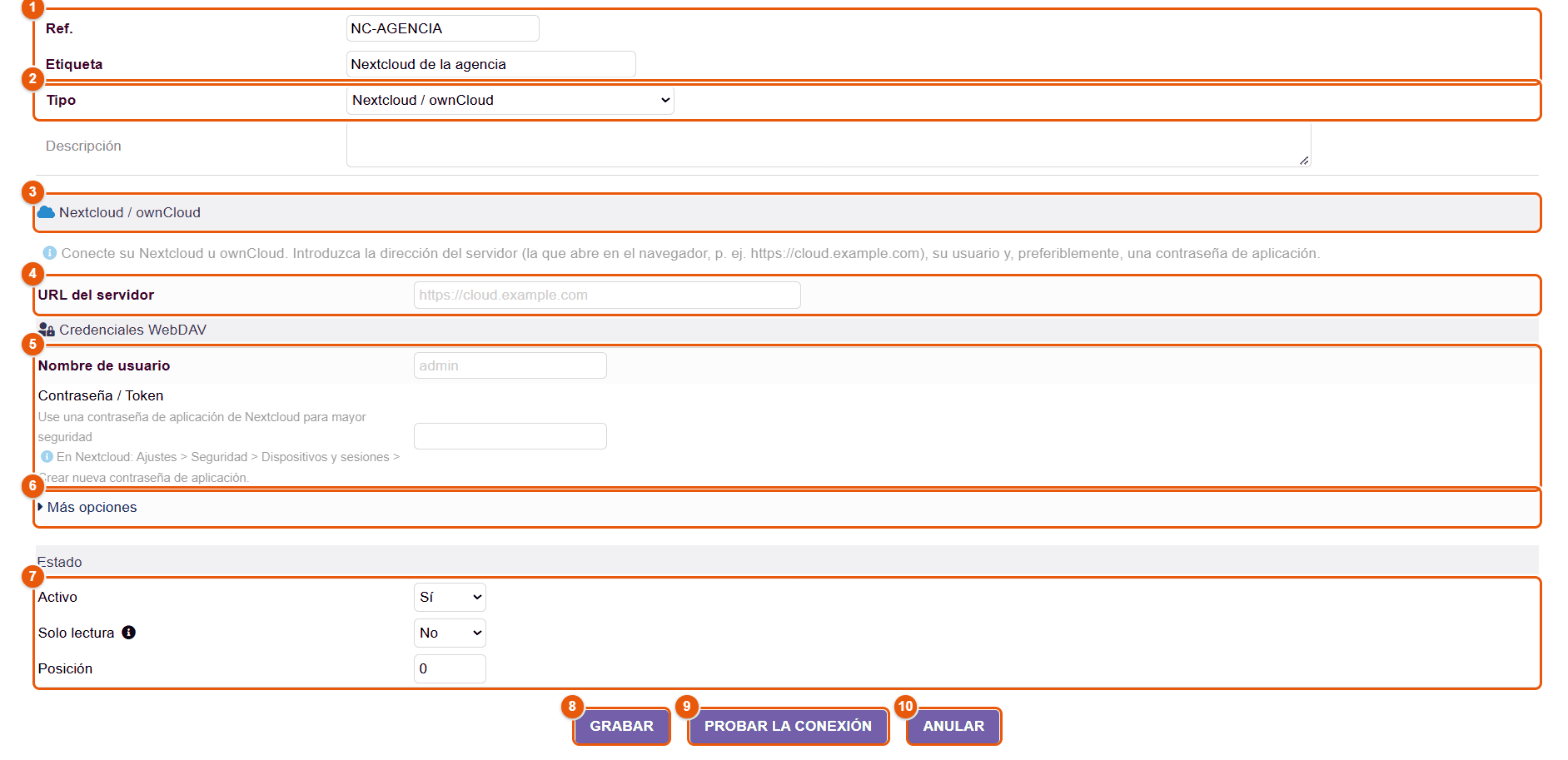1568x760 pixels.
Task: Click the Nombre de usuario label
Action: coord(104,366)
